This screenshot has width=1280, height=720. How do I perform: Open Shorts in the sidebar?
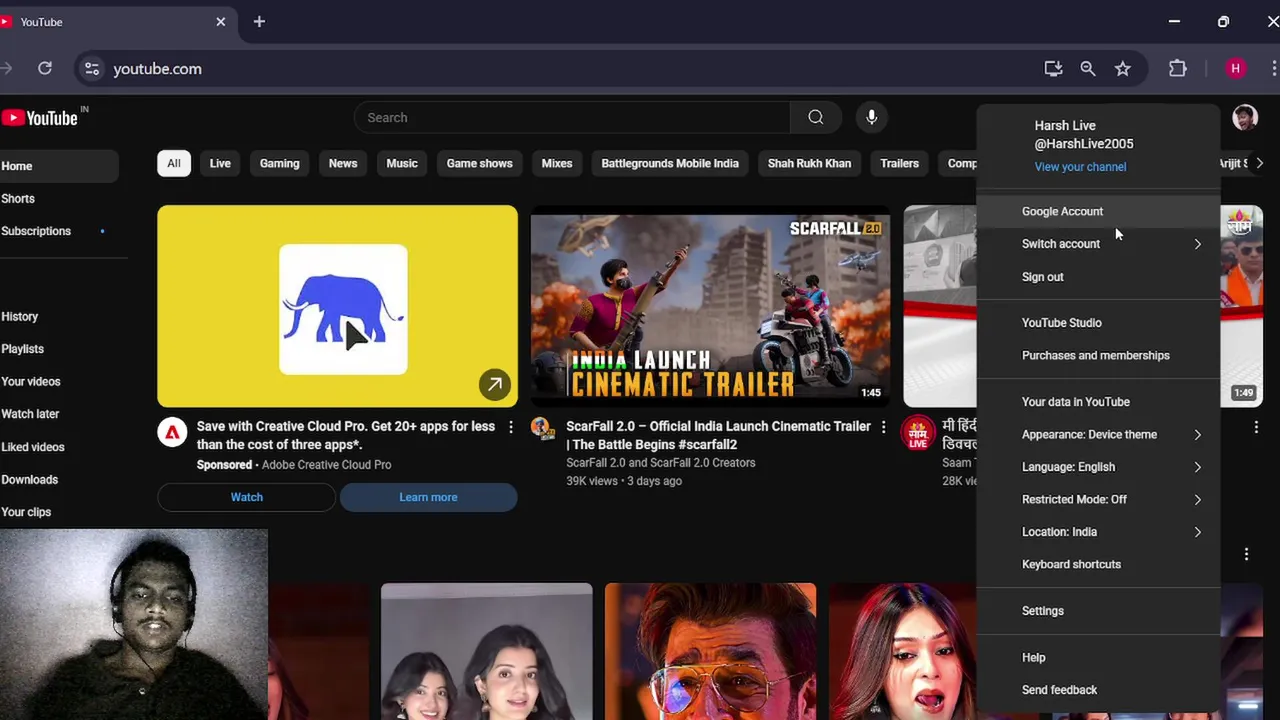pyautogui.click(x=59, y=199)
